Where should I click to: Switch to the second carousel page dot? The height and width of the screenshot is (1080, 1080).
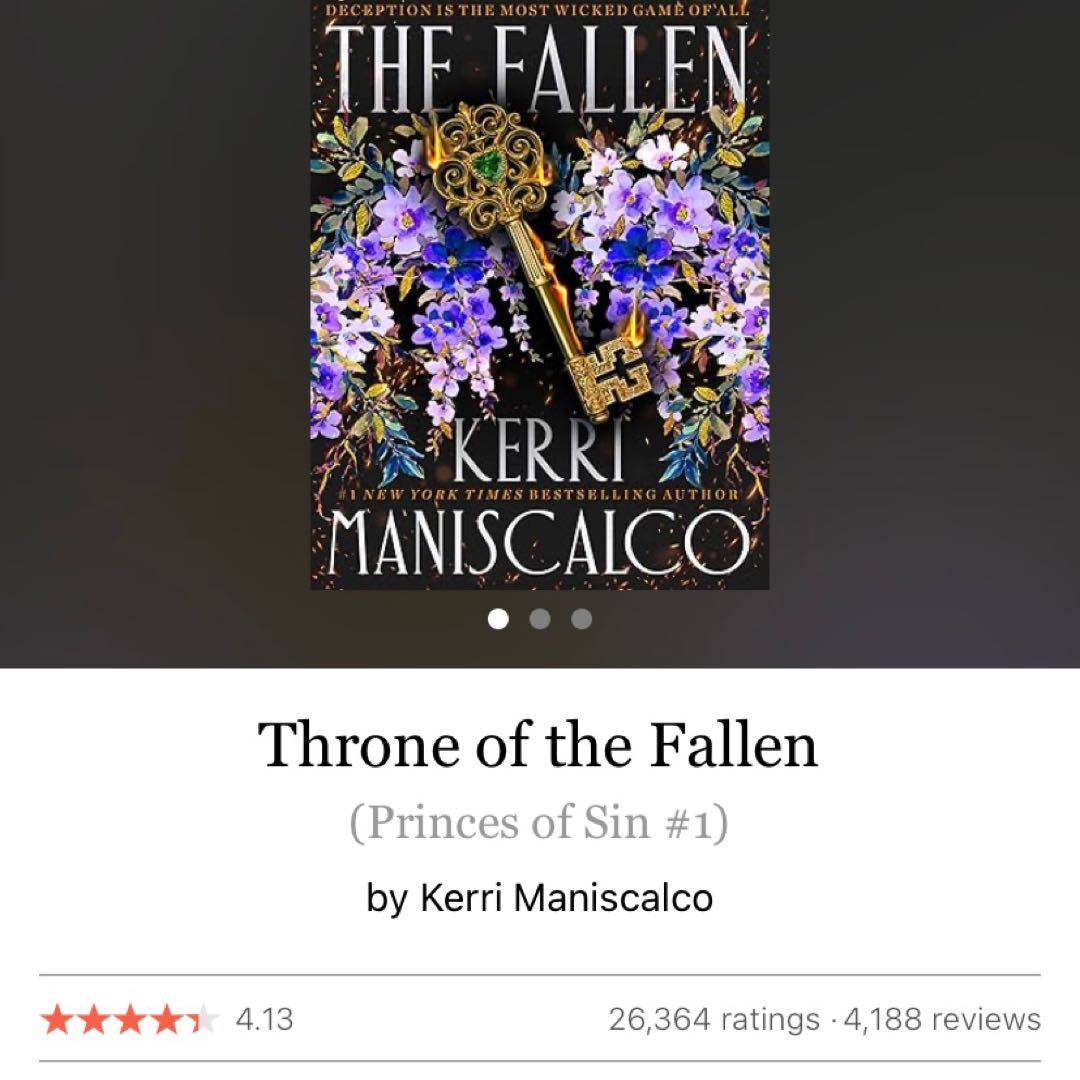540,619
